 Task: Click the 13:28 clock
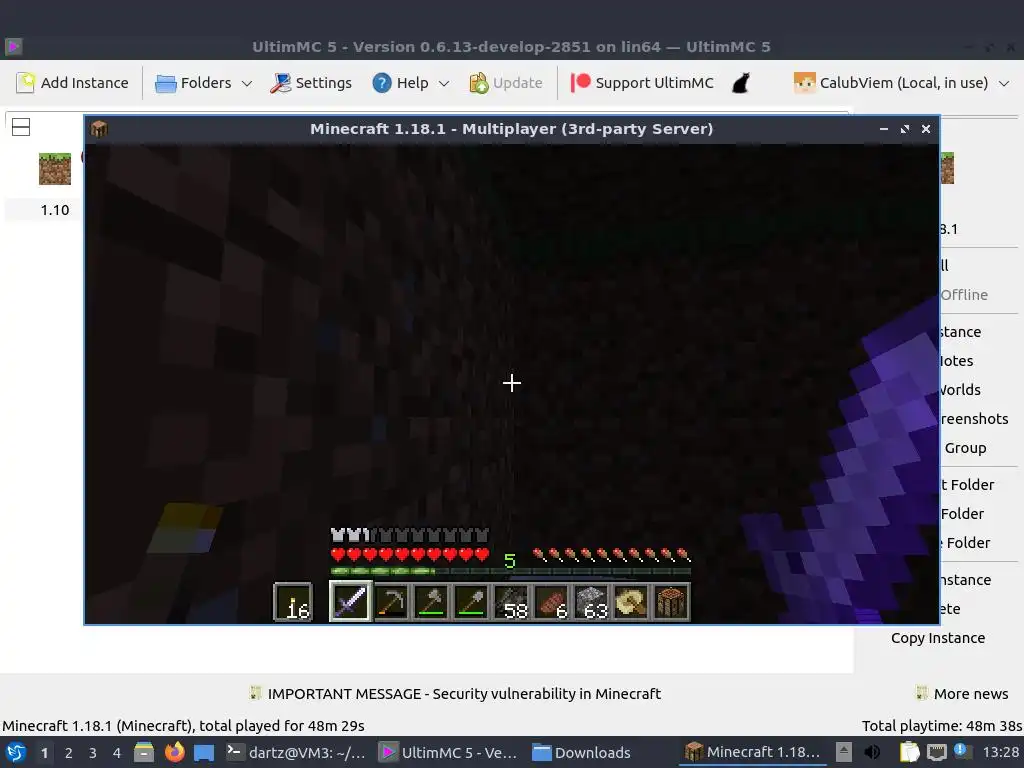pos(1001,752)
